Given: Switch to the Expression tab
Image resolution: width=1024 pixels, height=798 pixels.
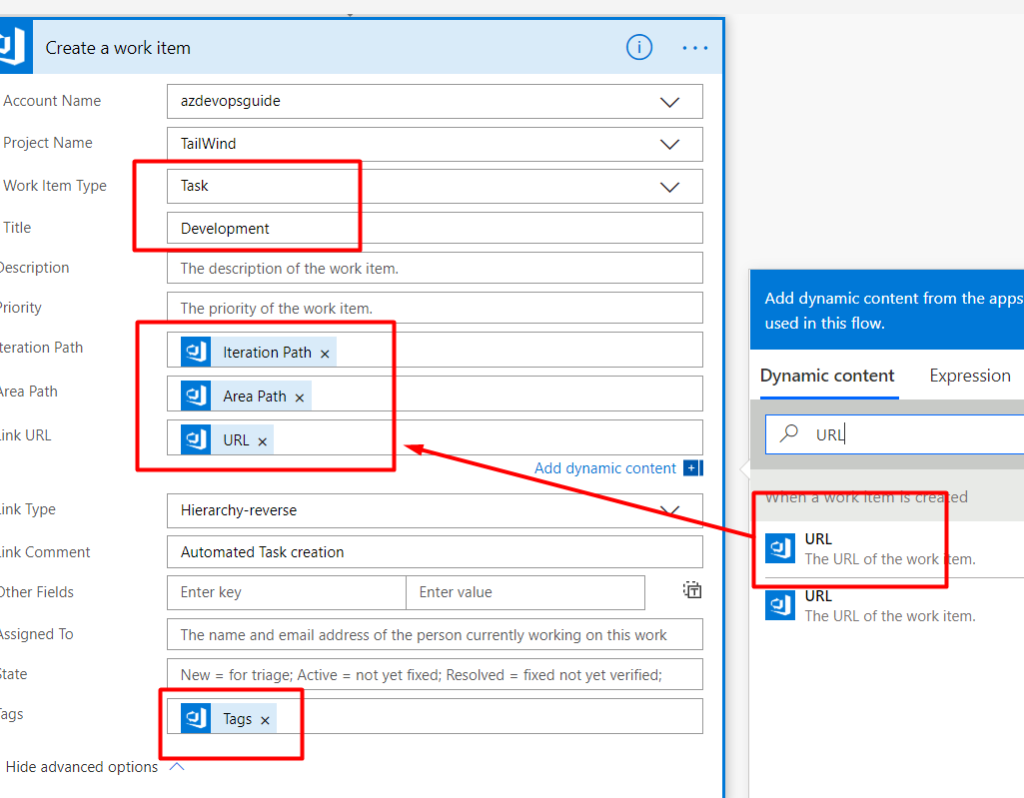Looking at the screenshot, I should [969, 376].
